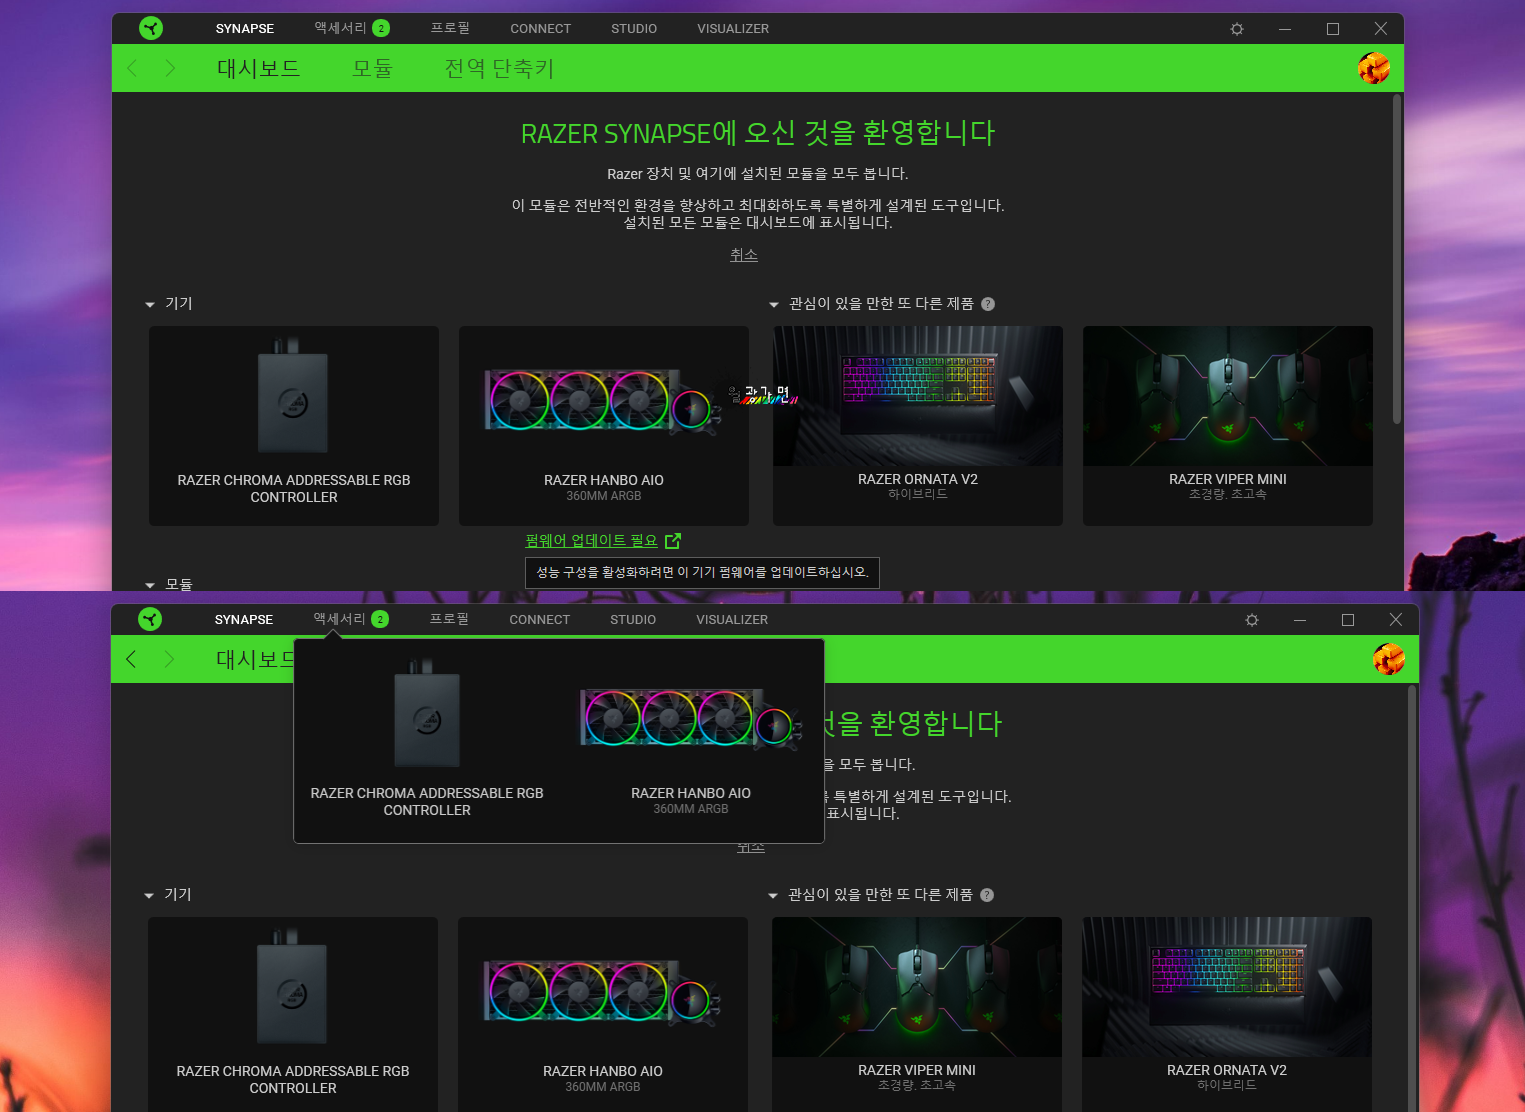Select 모듈 subtab in top window
This screenshot has width=1525, height=1112.
372,68
